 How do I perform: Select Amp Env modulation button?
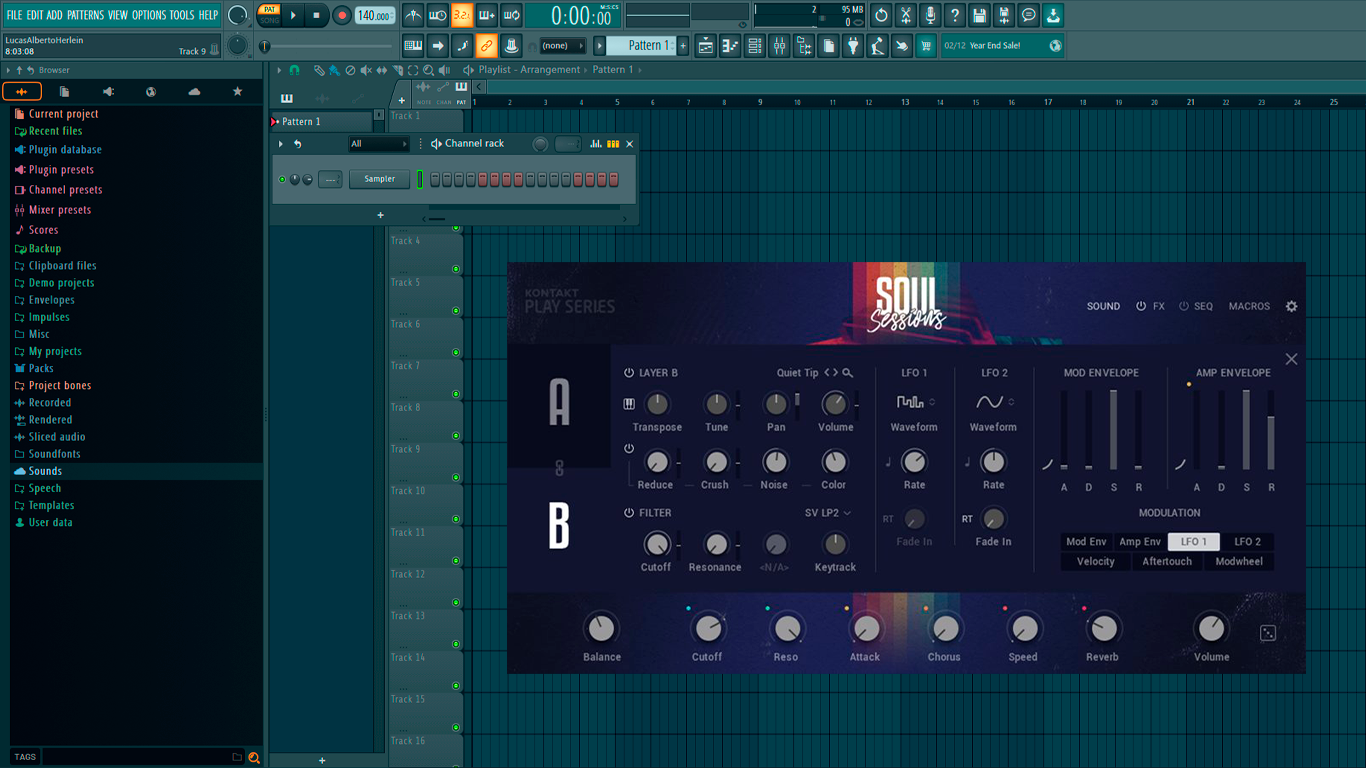(x=1140, y=542)
